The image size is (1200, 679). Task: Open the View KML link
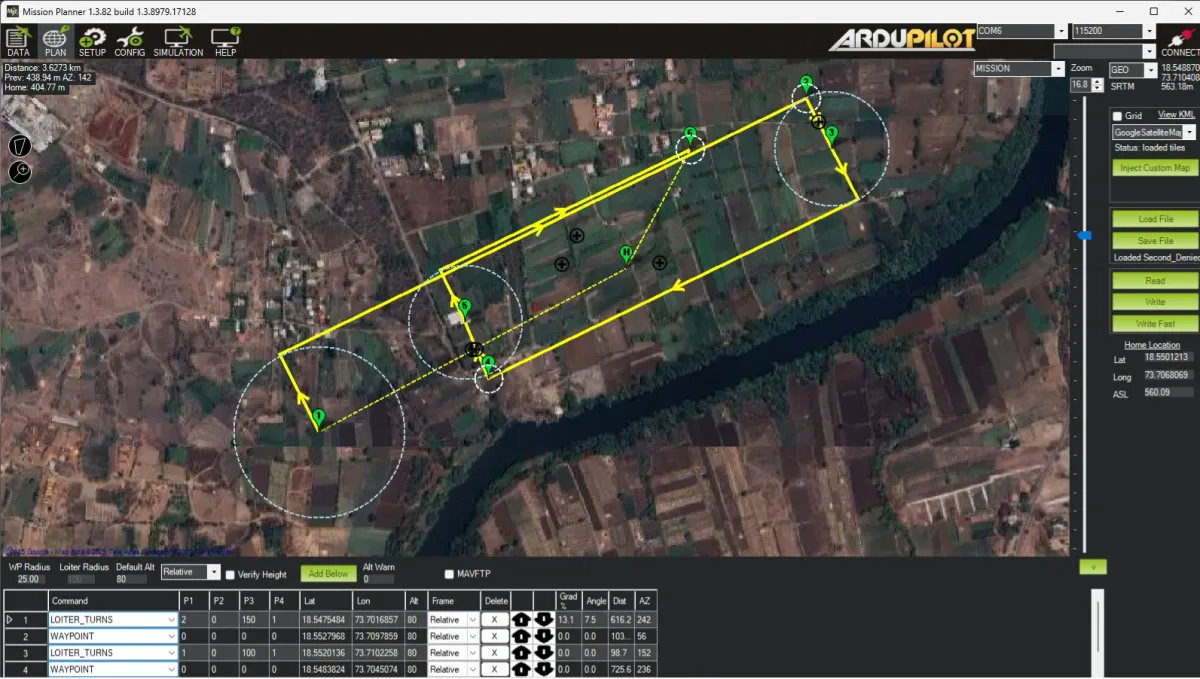point(1176,115)
